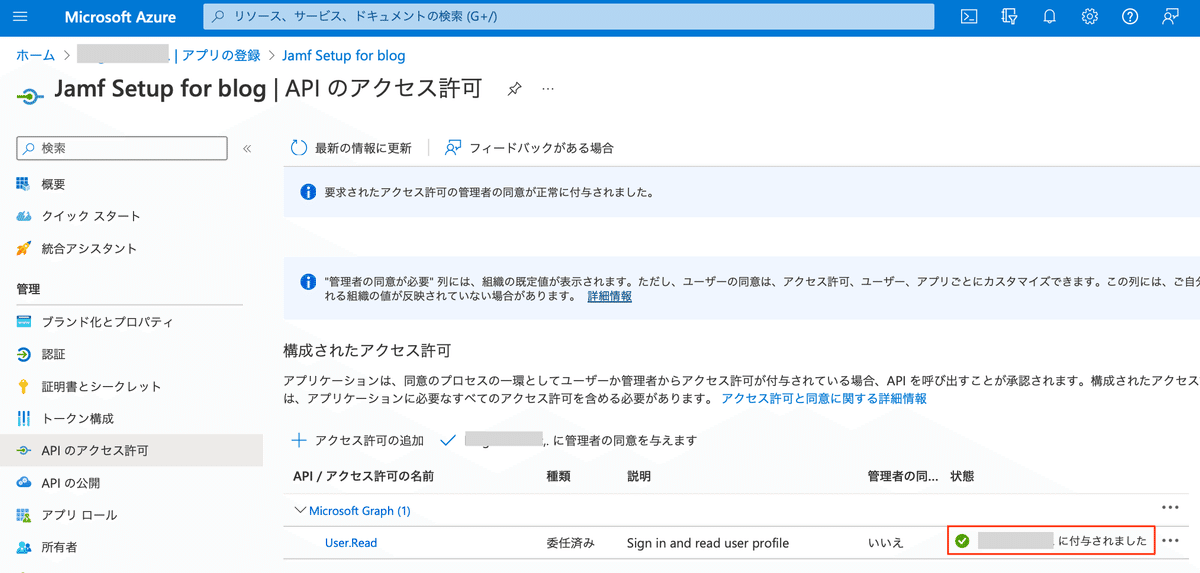Grant admin consent via the checkmark button
Image resolution: width=1200 pixels, height=573 pixels.
click(x=568, y=440)
